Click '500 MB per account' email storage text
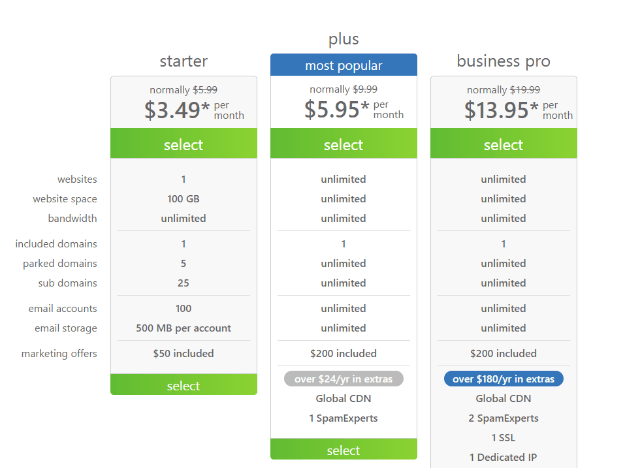The width and height of the screenshot is (640, 468). click(x=184, y=328)
